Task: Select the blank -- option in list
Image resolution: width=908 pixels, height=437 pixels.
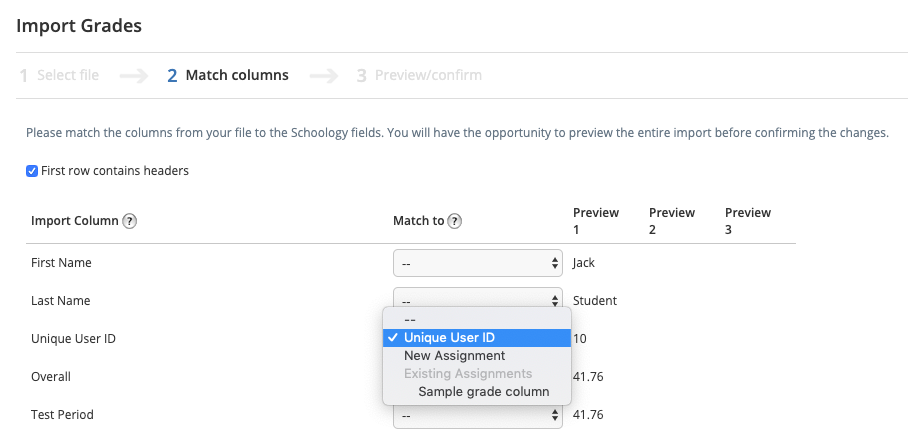Action: [410, 320]
